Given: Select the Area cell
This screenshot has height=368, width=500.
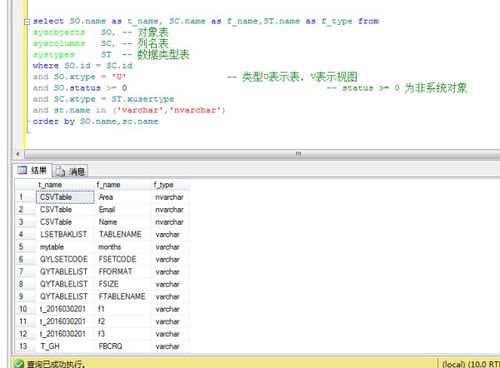Looking at the screenshot, I should click(x=123, y=197).
